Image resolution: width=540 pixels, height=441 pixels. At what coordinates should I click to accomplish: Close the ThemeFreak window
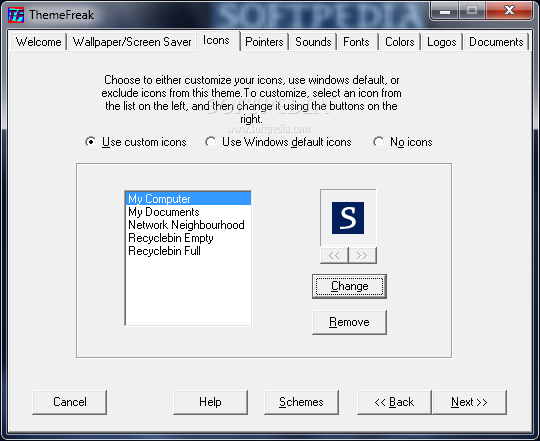[509, 11]
